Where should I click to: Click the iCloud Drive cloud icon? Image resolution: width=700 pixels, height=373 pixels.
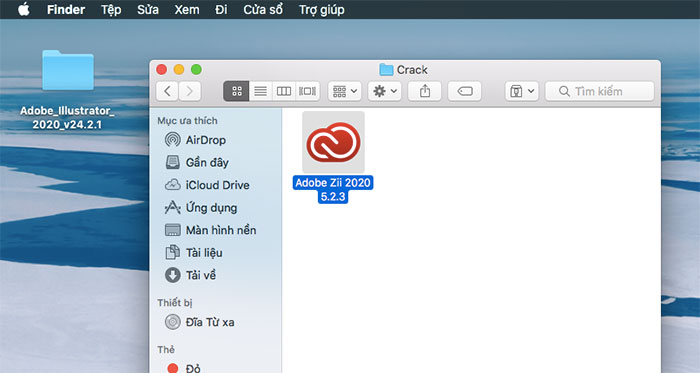tap(172, 185)
